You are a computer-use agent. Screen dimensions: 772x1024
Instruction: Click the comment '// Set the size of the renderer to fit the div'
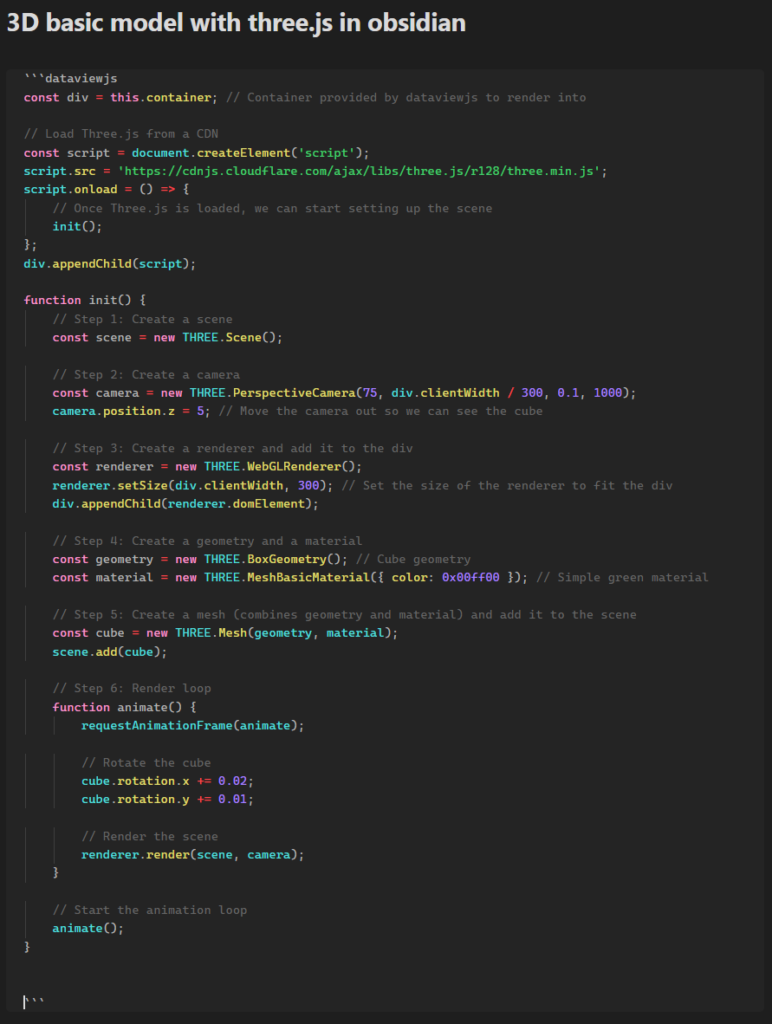tap(507, 486)
